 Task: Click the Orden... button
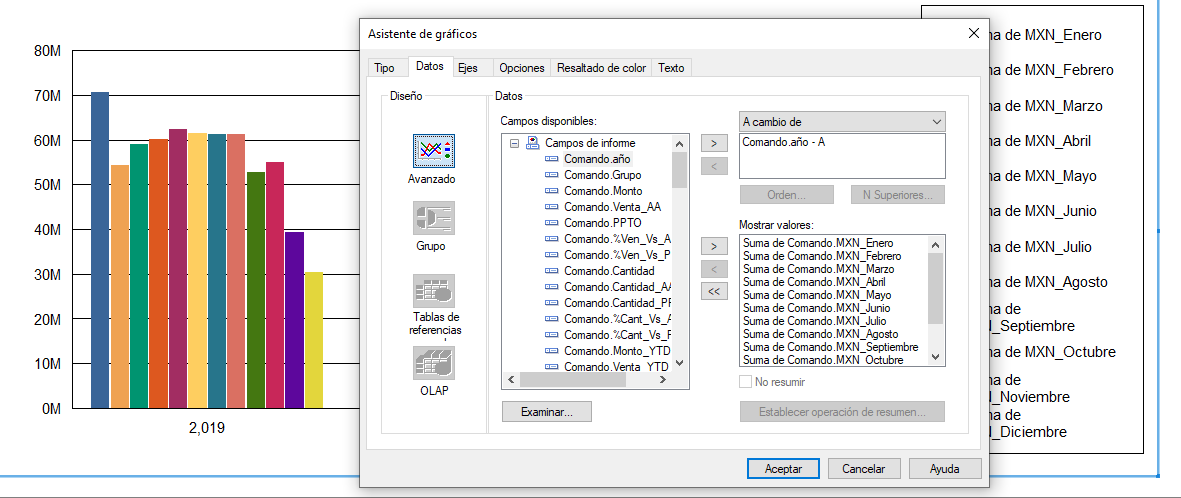point(786,194)
